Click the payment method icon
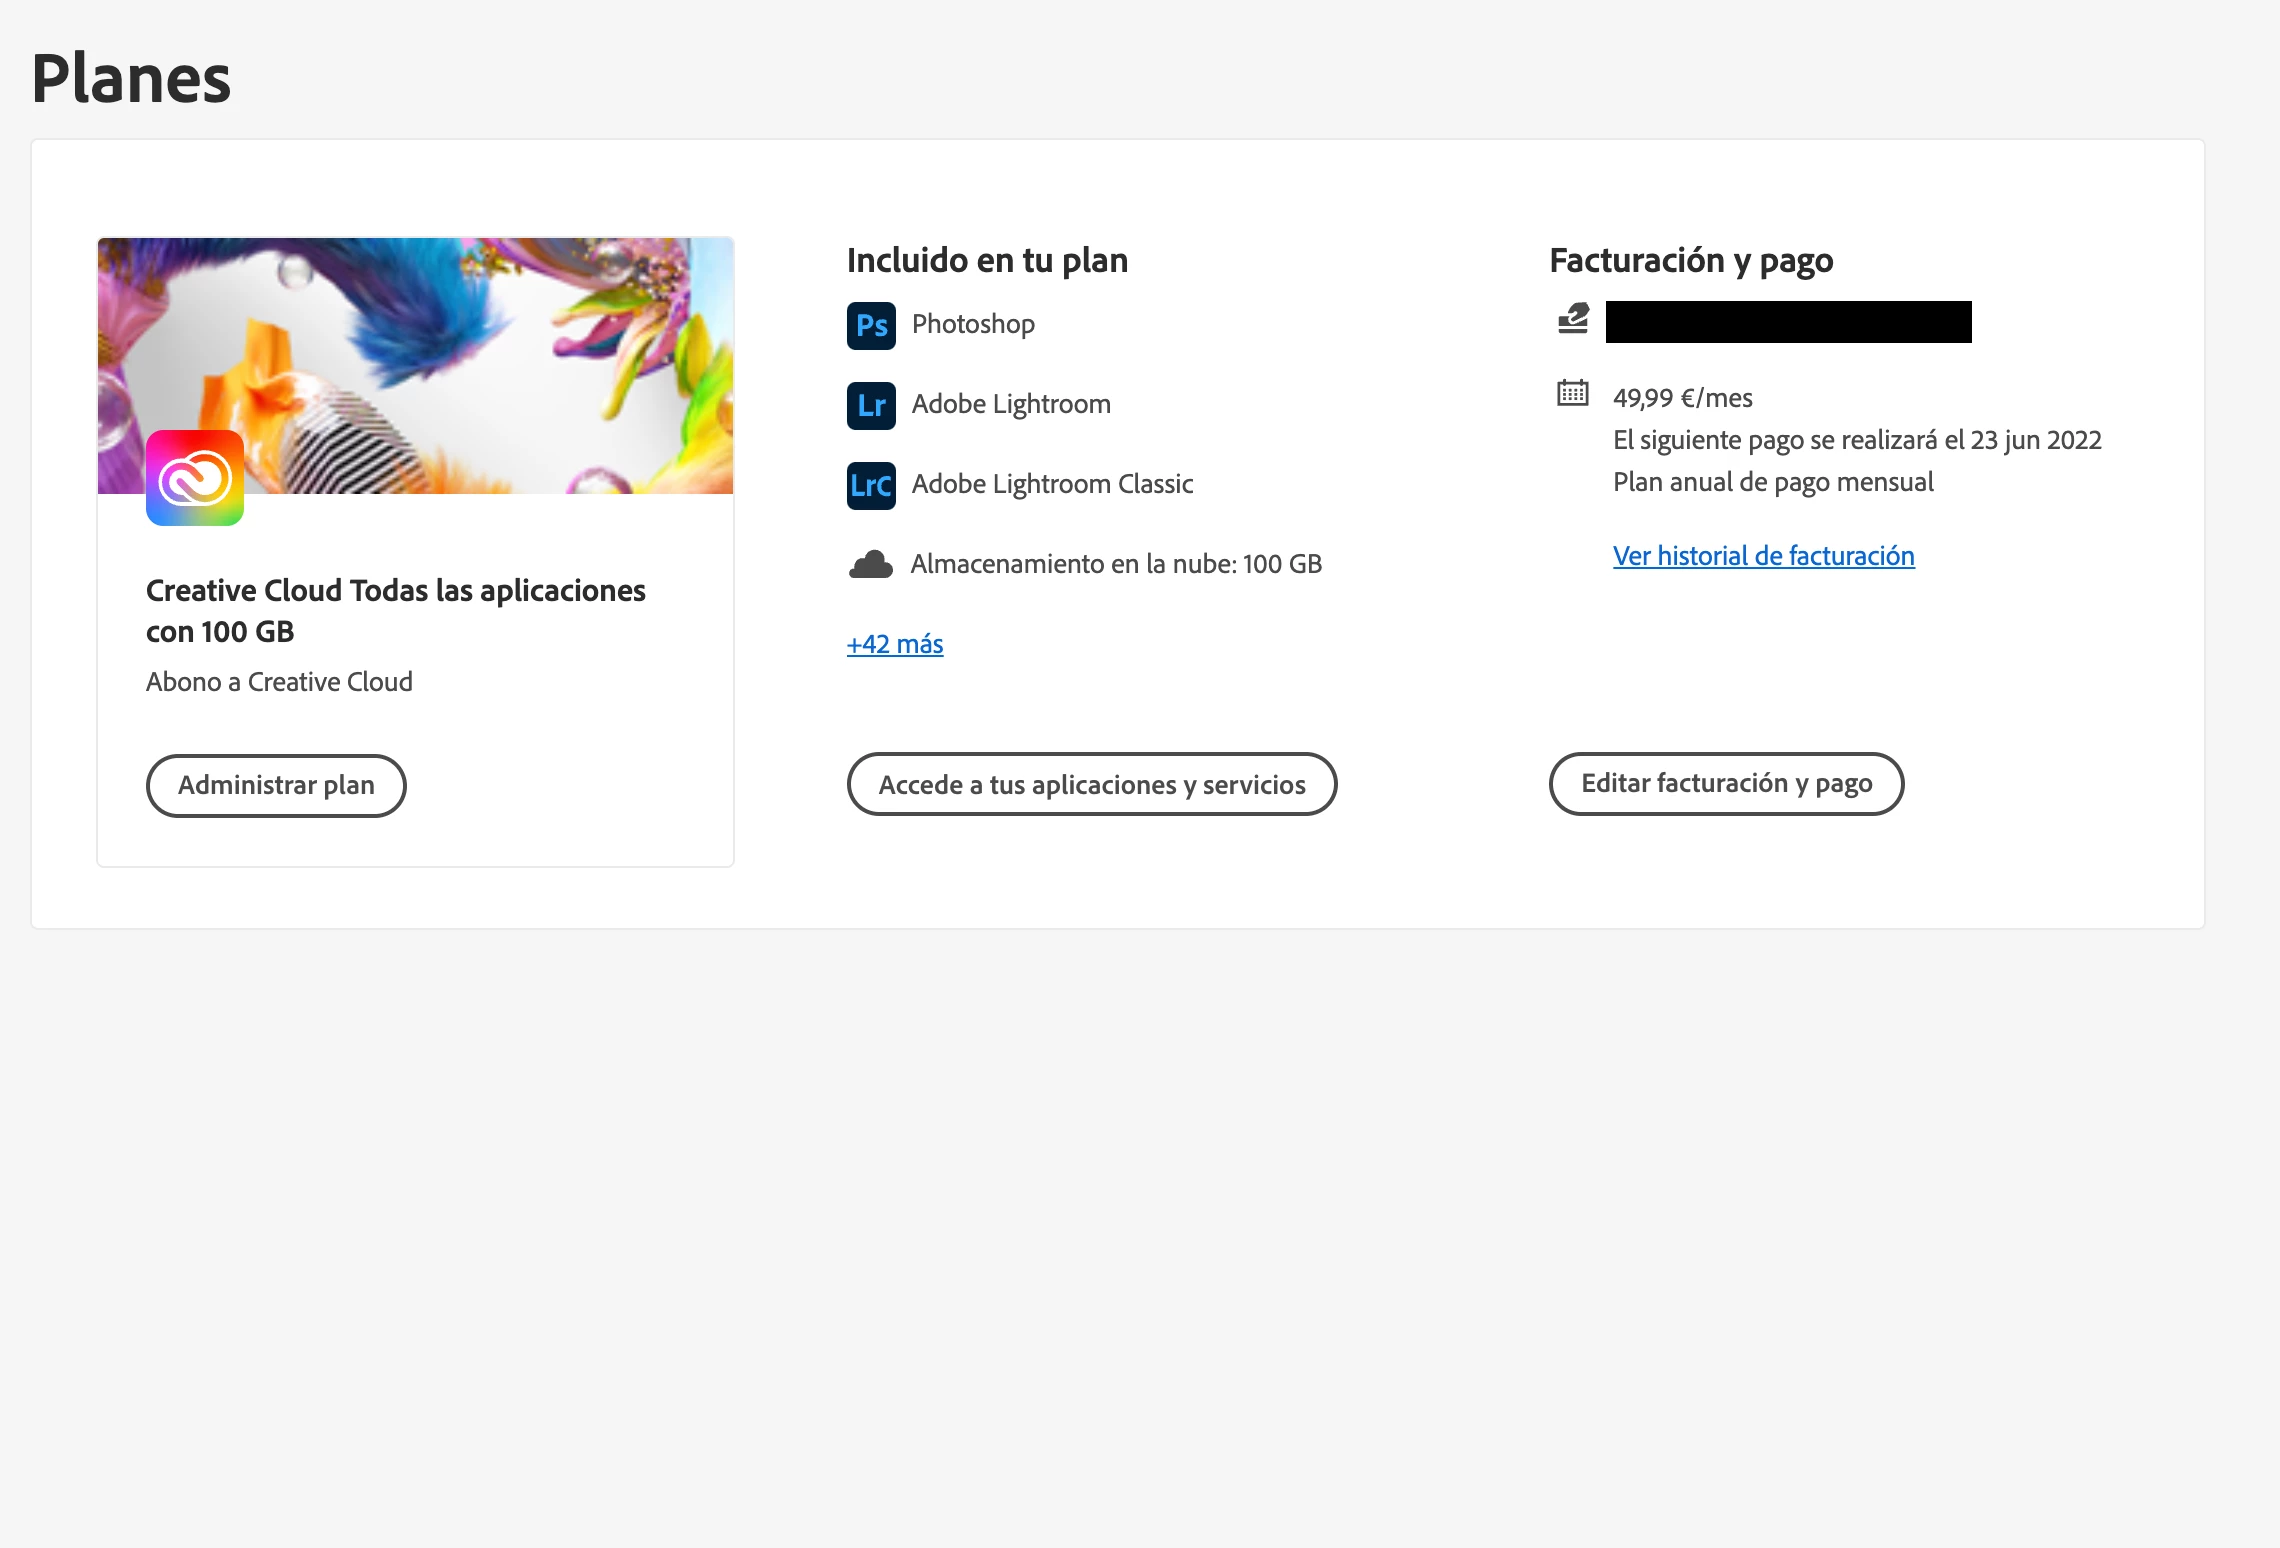The image size is (2280, 1548). [x=1573, y=319]
